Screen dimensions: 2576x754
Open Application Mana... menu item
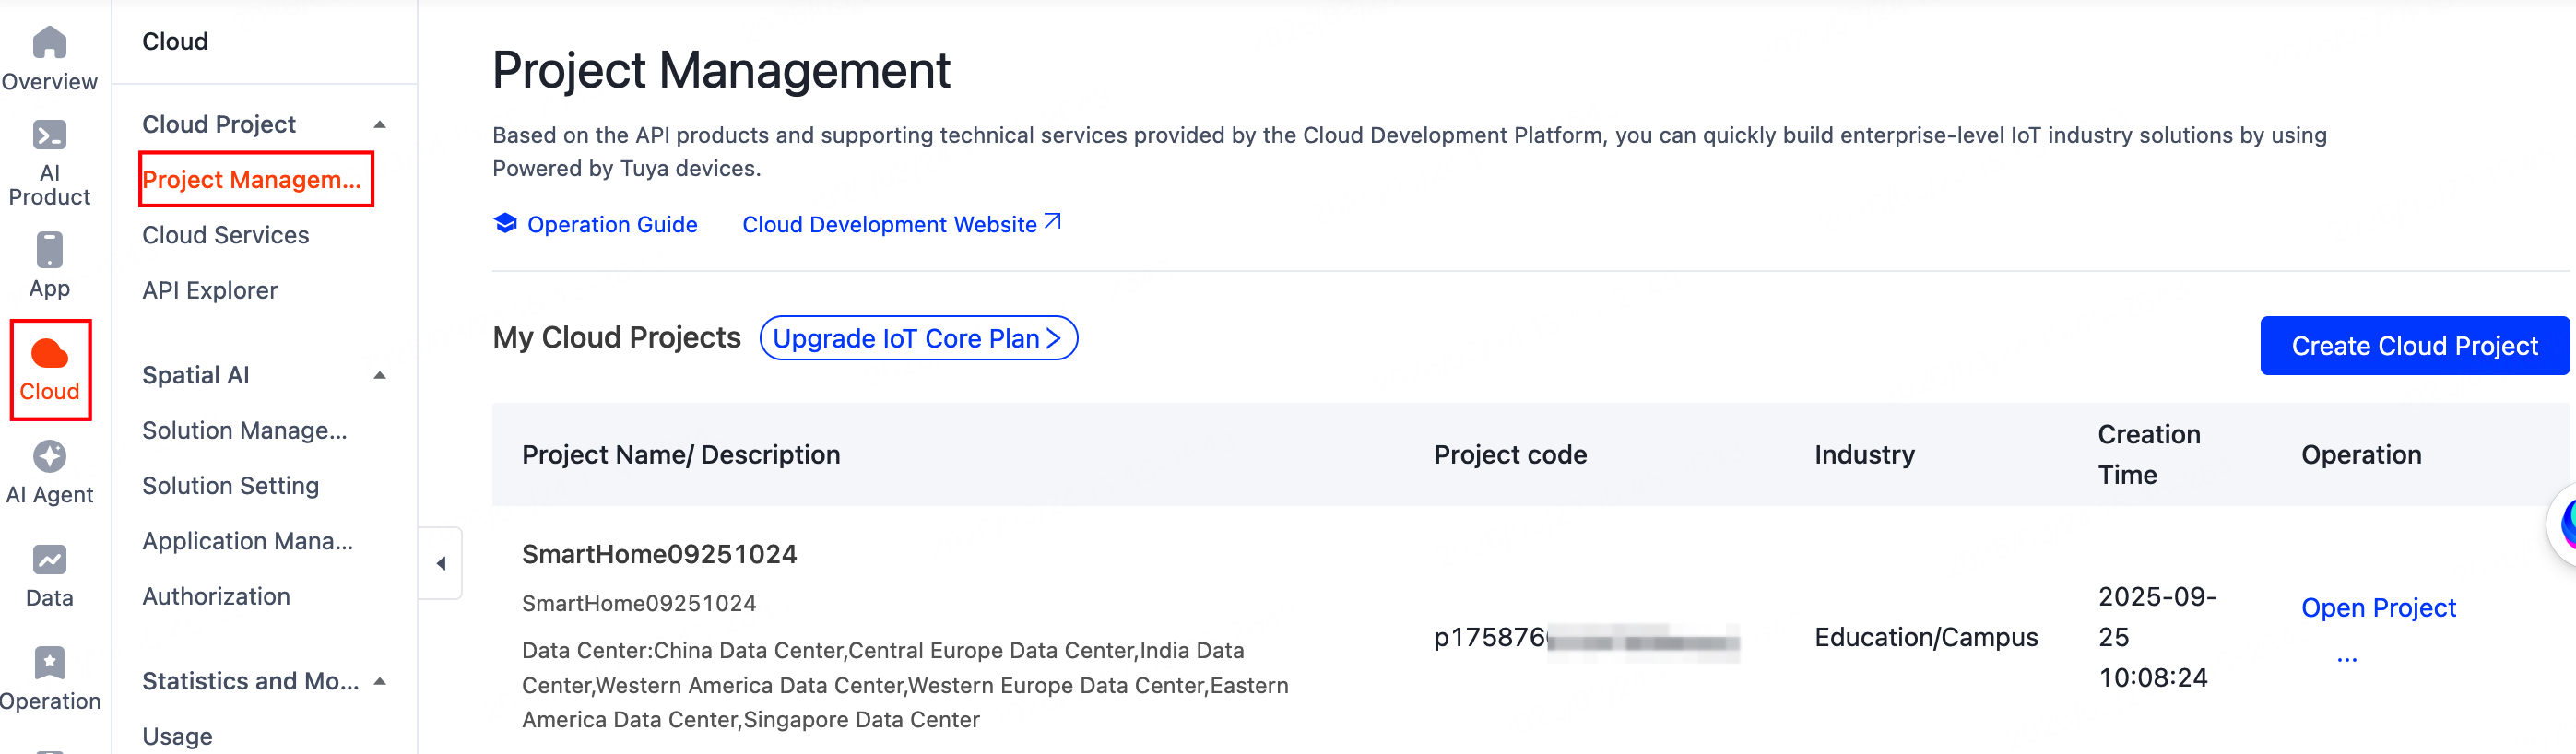coord(247,541)
